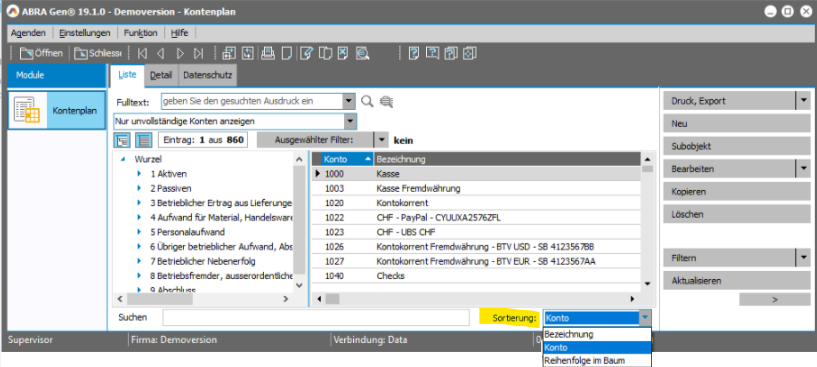The image size is (817, 367).
Task: Jump to the last record arrow
Action: 199,53
